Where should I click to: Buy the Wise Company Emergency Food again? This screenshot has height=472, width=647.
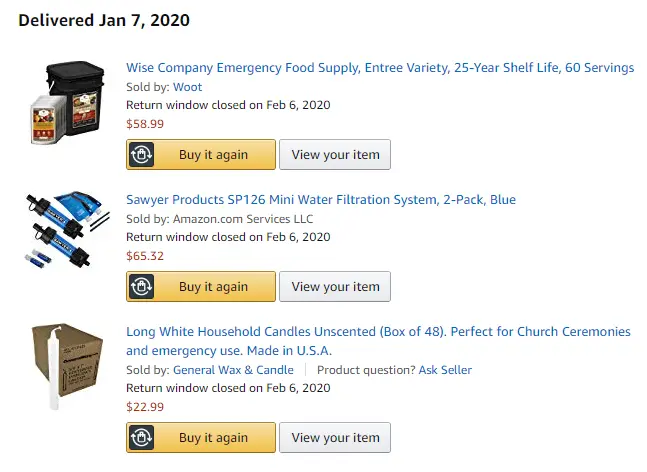point(213,155)
